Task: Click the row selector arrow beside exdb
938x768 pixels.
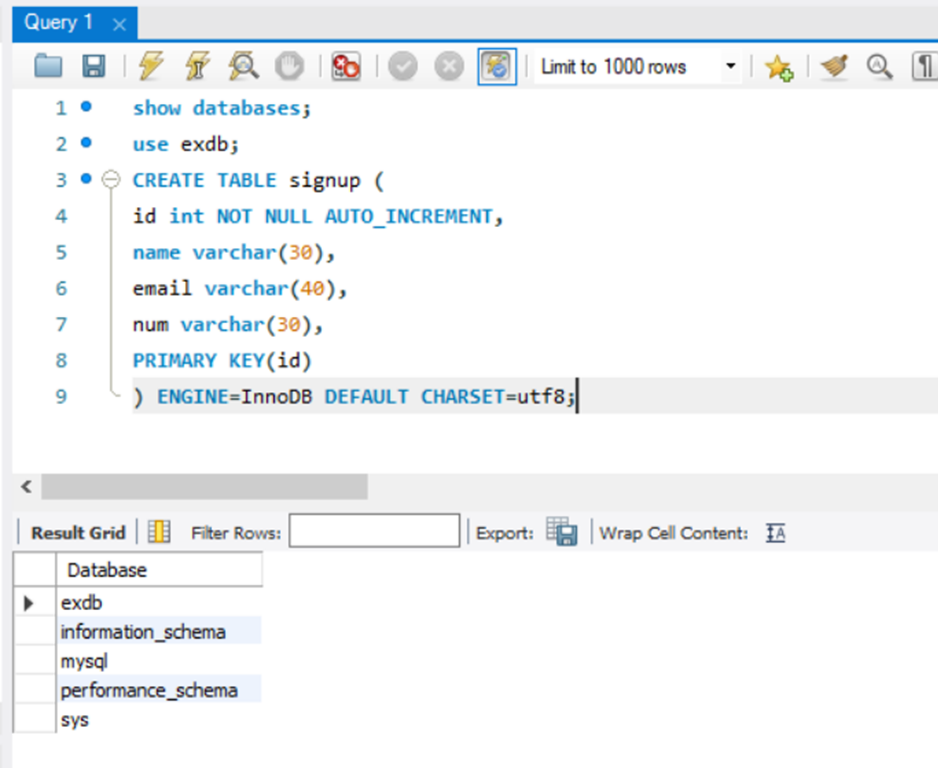Action: pos(28,603)
